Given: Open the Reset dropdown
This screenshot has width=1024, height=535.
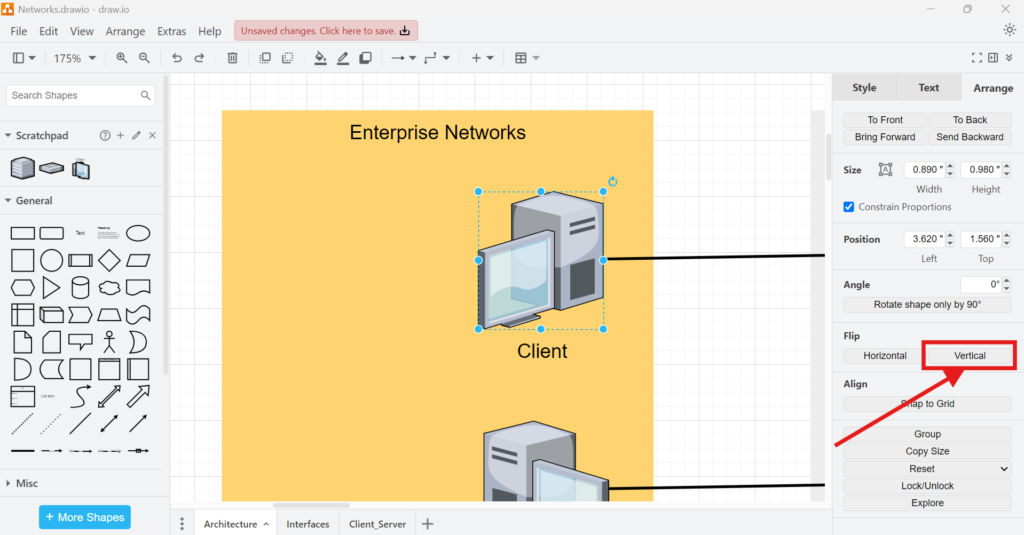Looking at the screenshot, I should coord(927,468).
